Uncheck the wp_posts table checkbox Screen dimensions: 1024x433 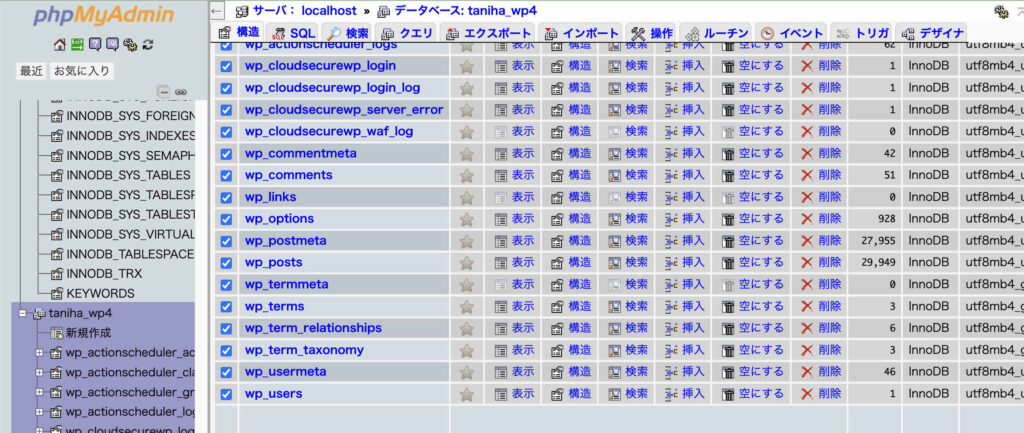pyautogui.click(x=226, y=263)
